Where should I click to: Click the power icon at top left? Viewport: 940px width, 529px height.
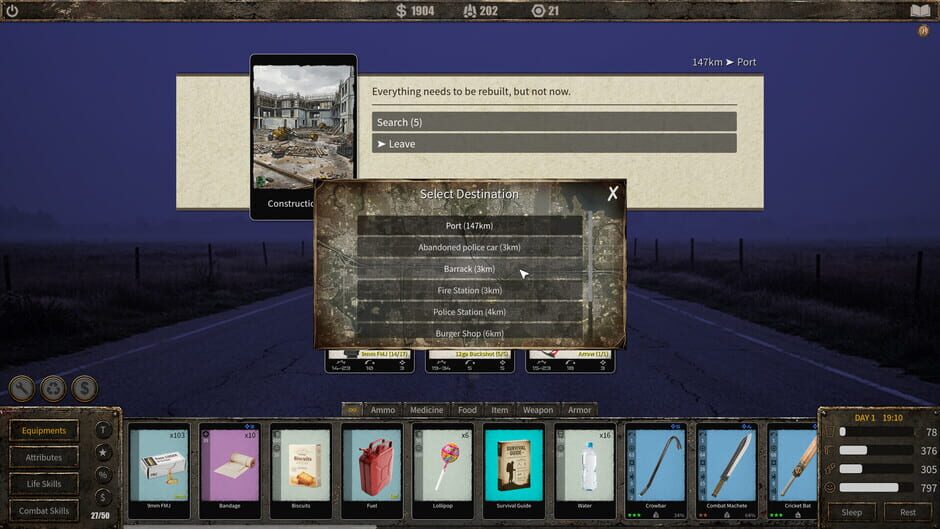[11, 10]
